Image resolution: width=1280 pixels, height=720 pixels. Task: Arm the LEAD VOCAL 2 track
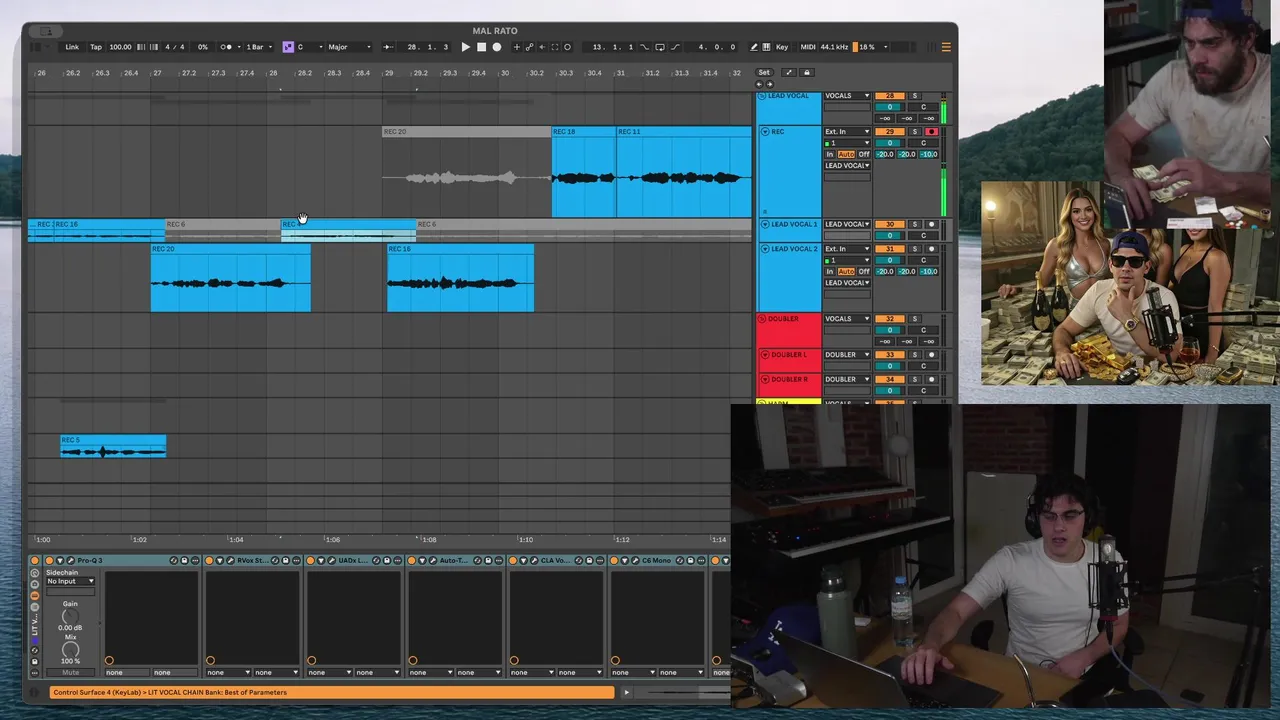click(x=931, y=249)
